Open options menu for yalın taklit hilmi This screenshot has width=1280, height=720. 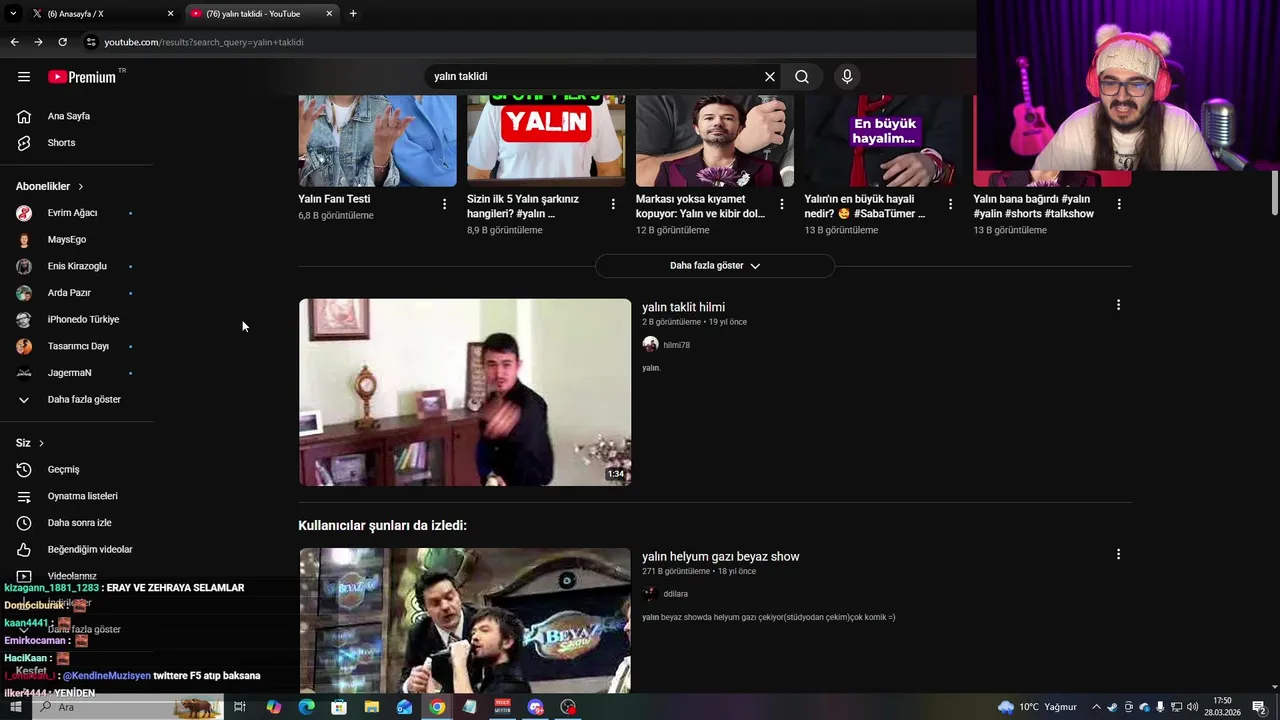pyautogui.click(x=1118, y=305)
